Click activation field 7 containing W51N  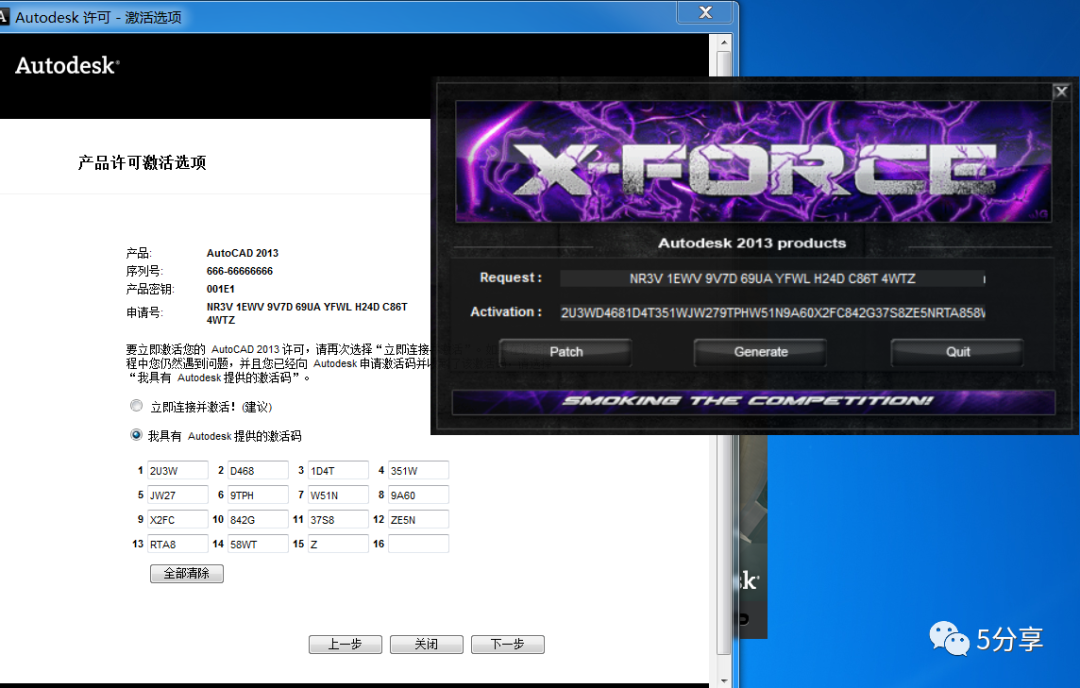point(338,494)
